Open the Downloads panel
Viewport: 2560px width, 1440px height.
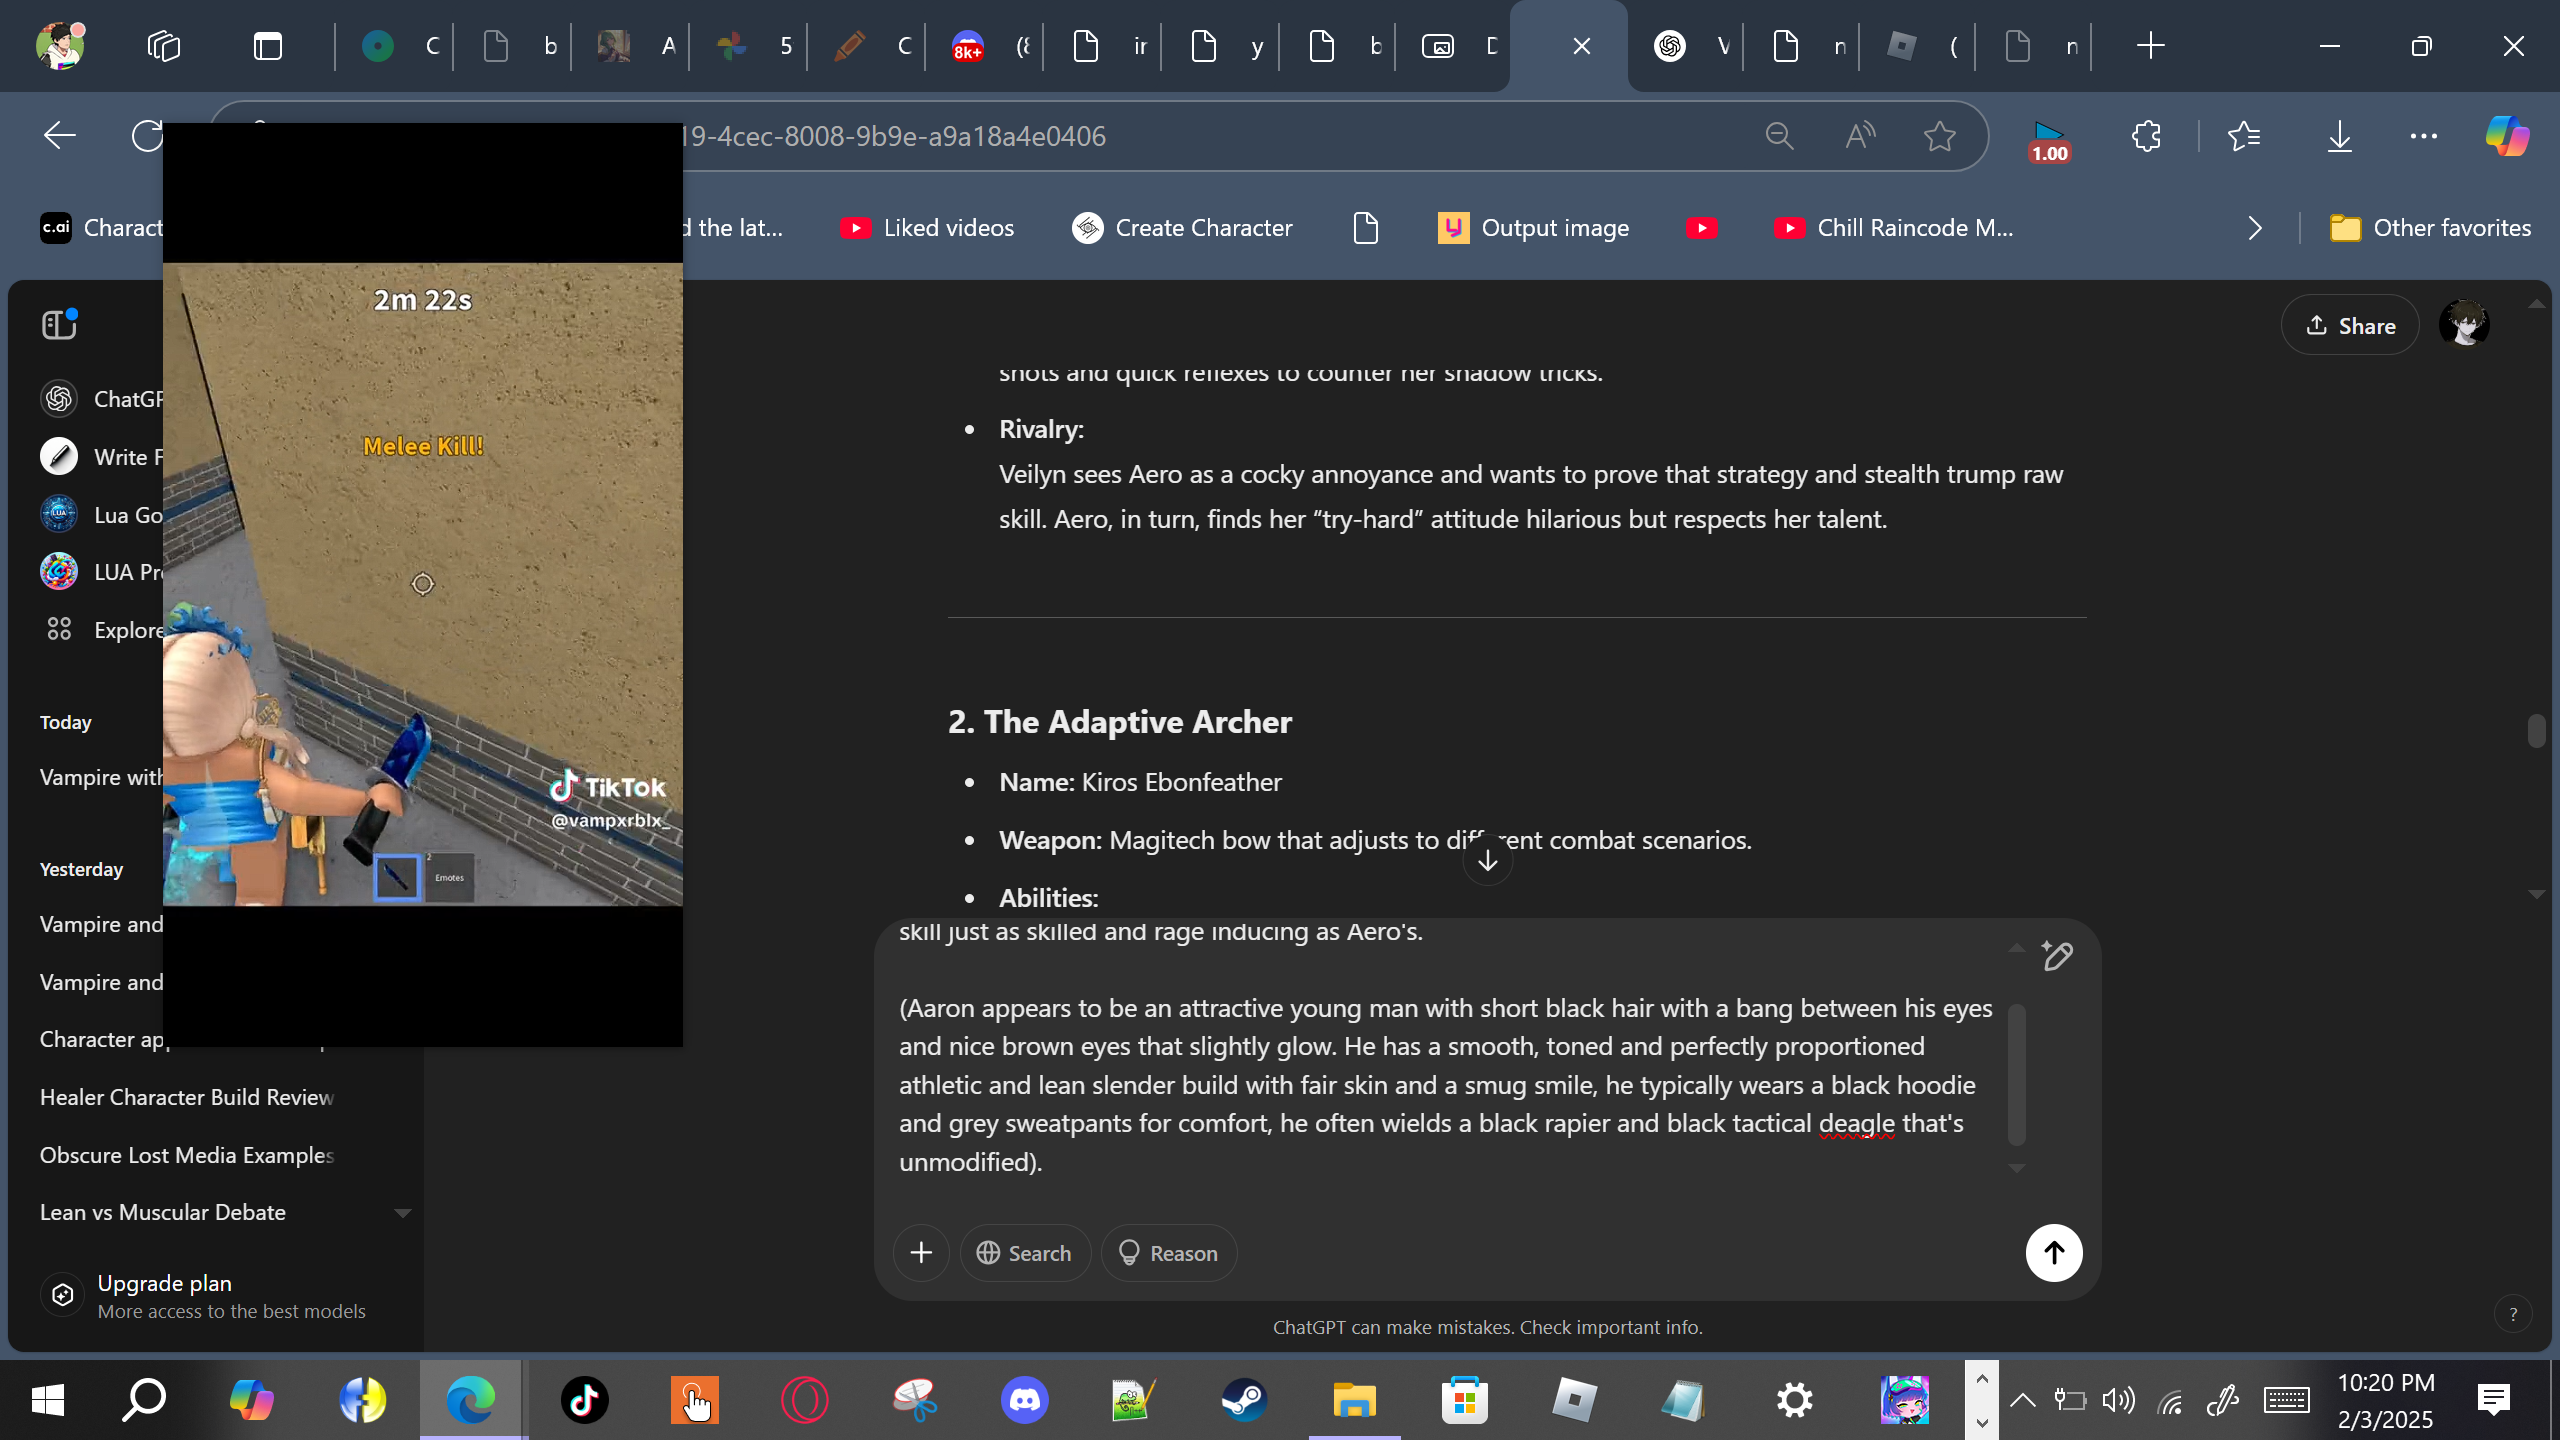point(2340,136)
